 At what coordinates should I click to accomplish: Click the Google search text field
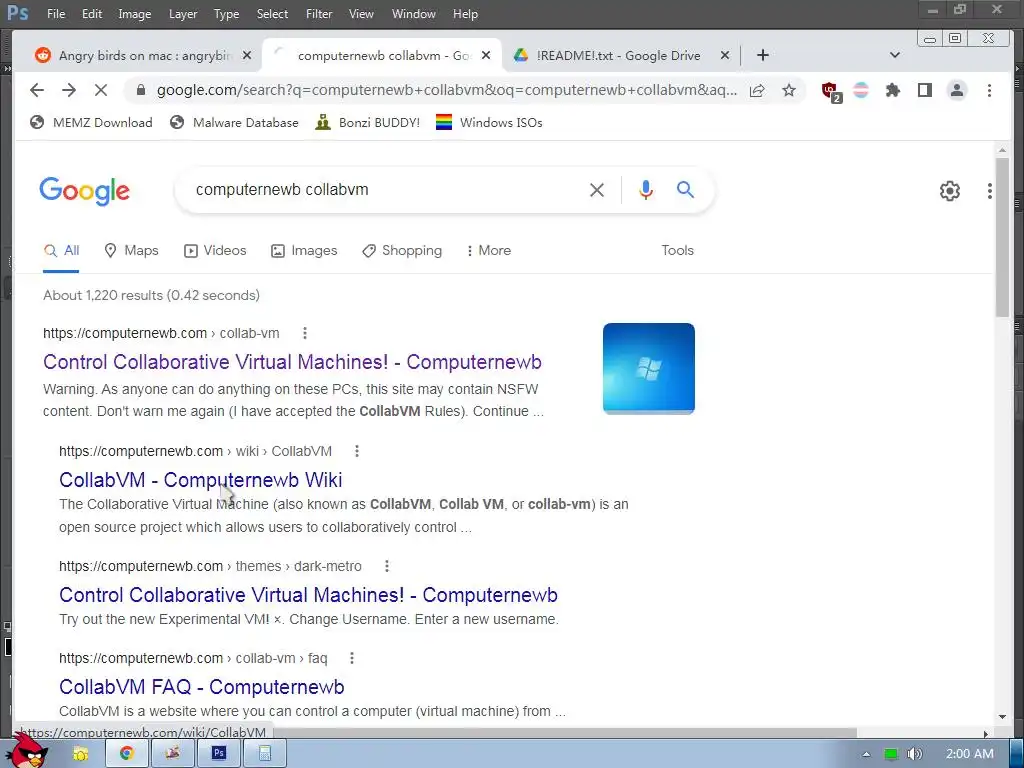385,190
